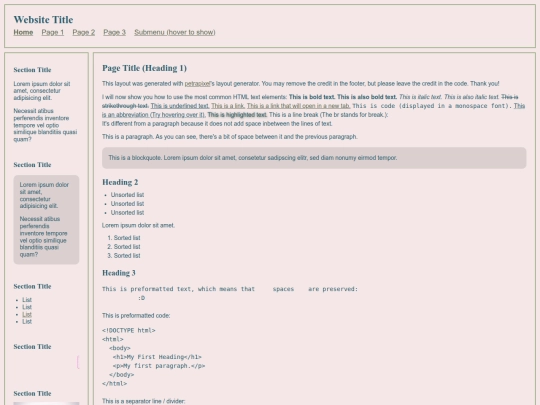The width and height of the screenshot is (540, 405).
Task: Click Submenu (hover to show) nav item
Action: (x=175, y=32)
